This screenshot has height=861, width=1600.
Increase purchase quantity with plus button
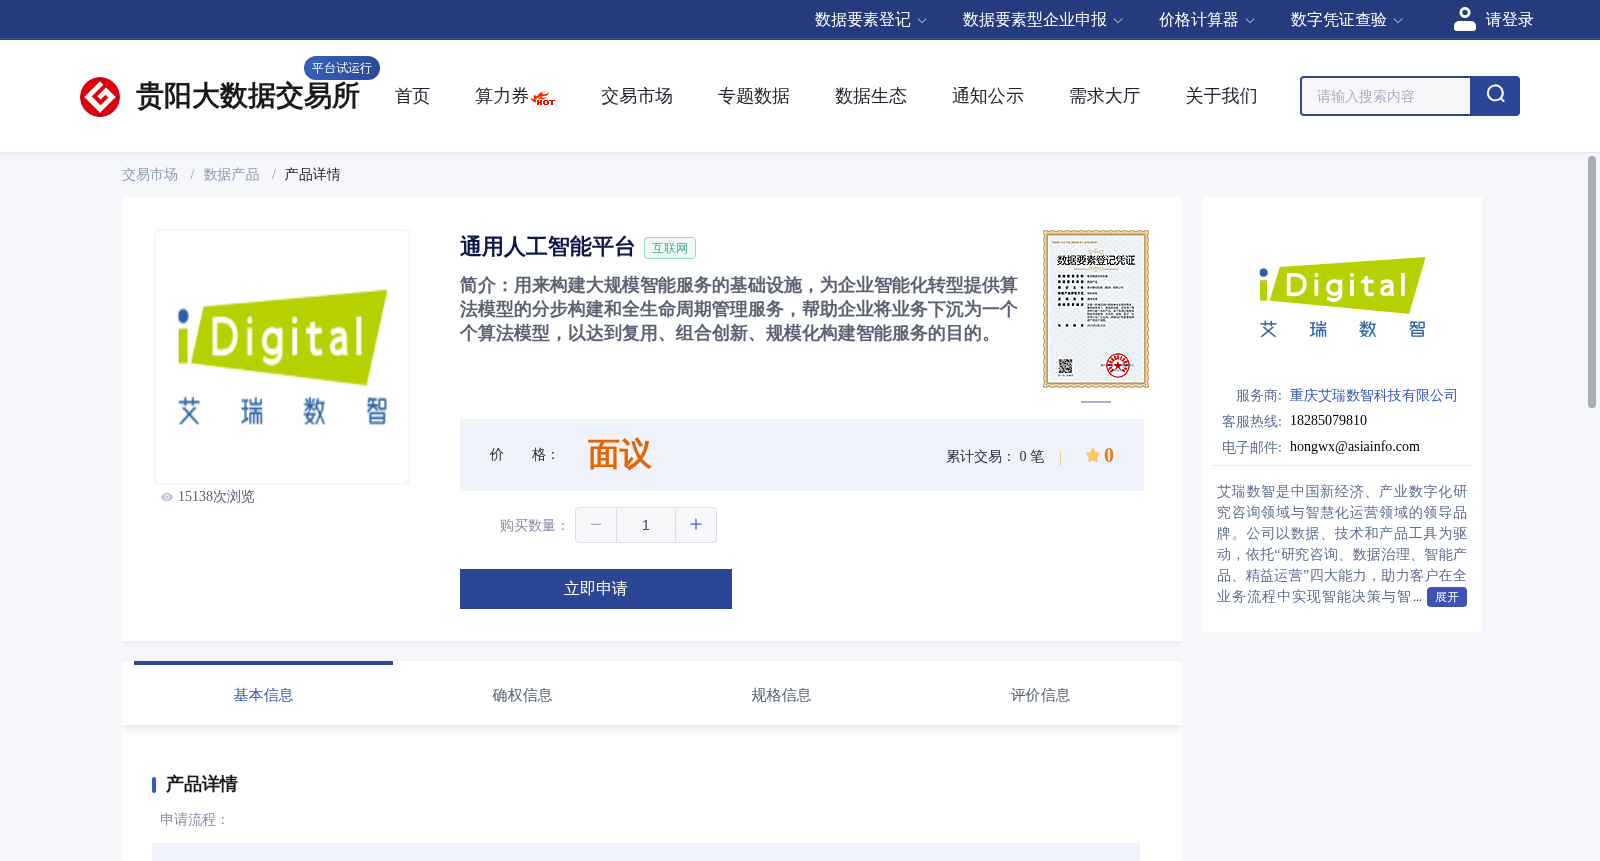click(x=696, y=525)
